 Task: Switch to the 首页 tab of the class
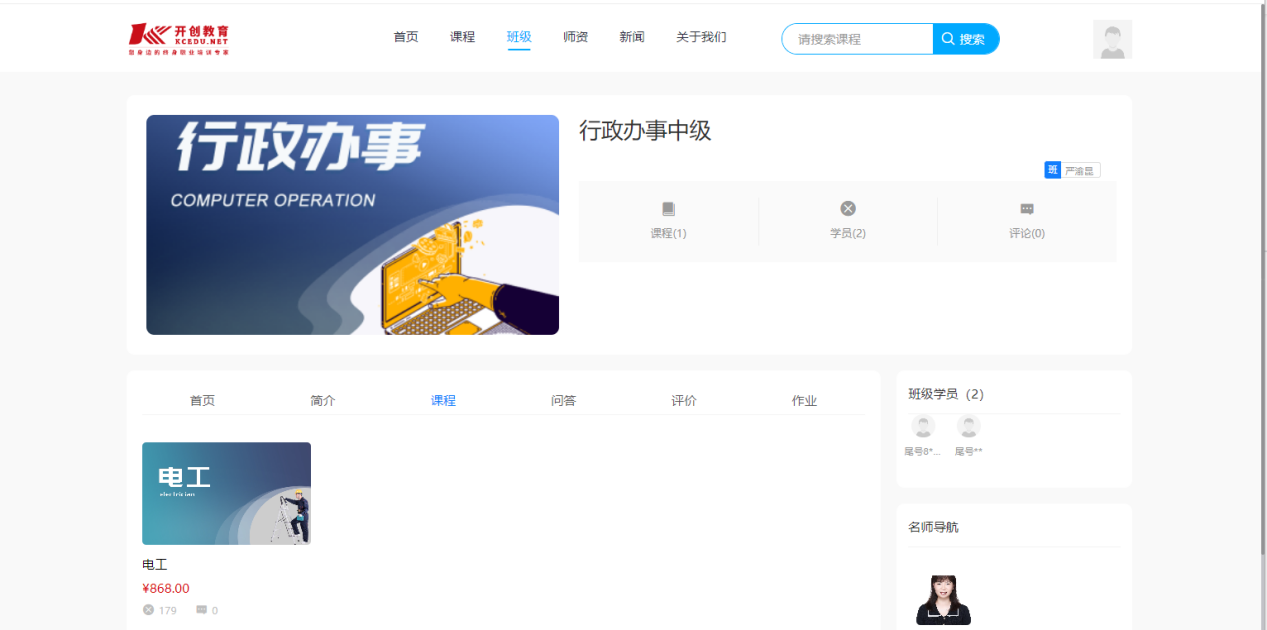click(x=202, y=401)
